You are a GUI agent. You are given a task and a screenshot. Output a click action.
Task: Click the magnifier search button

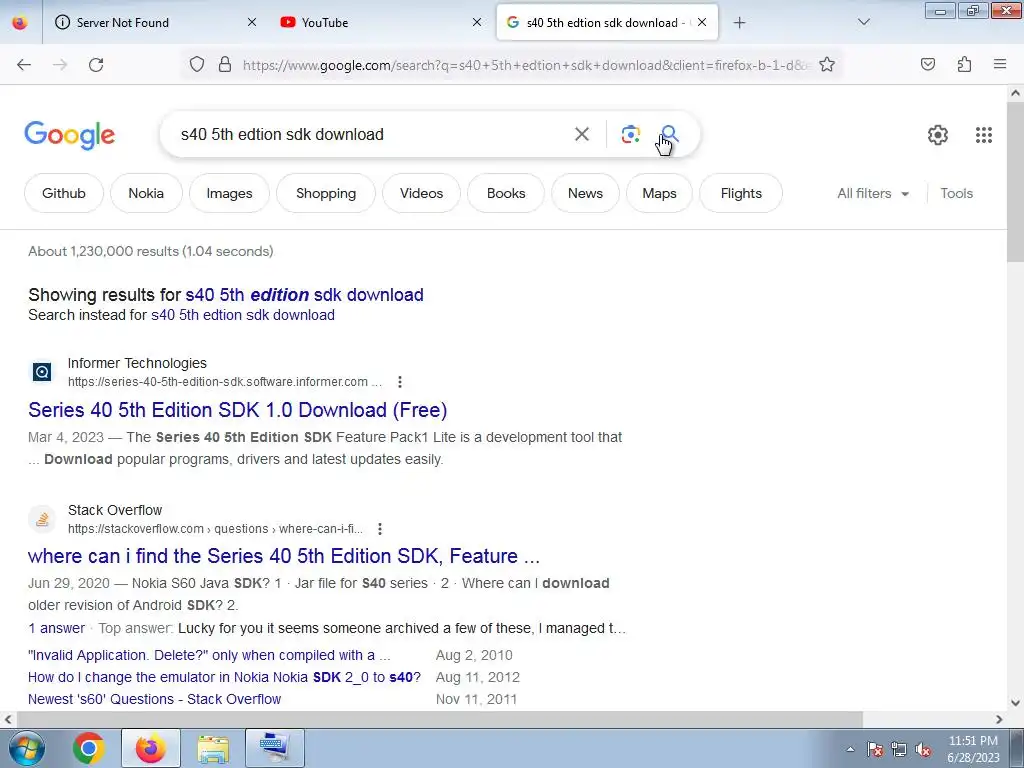point(669,135)
